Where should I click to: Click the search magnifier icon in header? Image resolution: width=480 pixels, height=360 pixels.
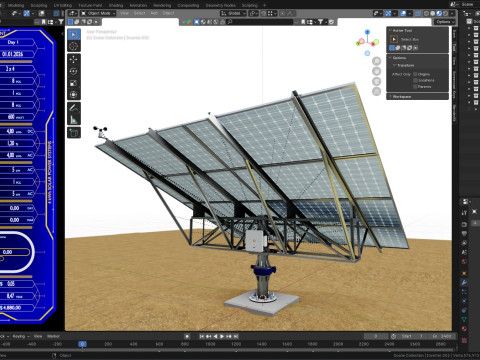click(230, 22)
